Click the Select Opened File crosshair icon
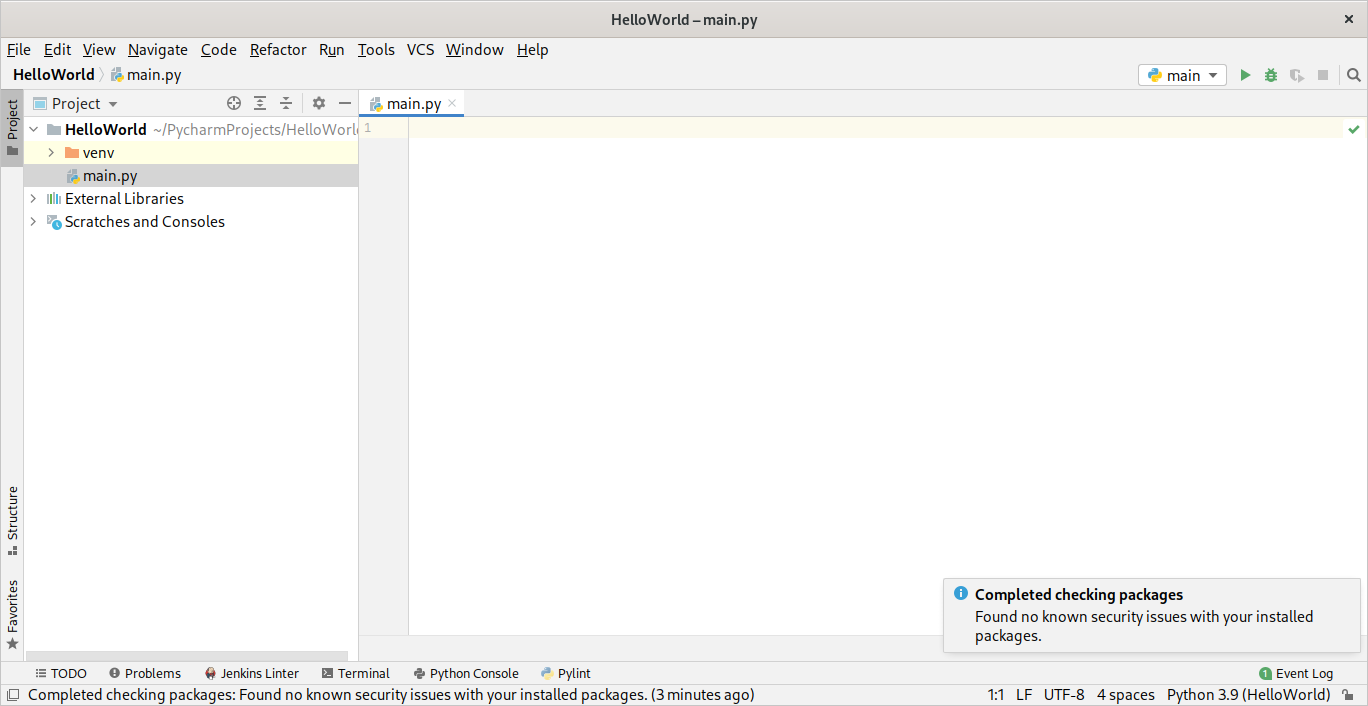Image resolution: width=1368 pixels, height=706 pixels. point(233,103)
